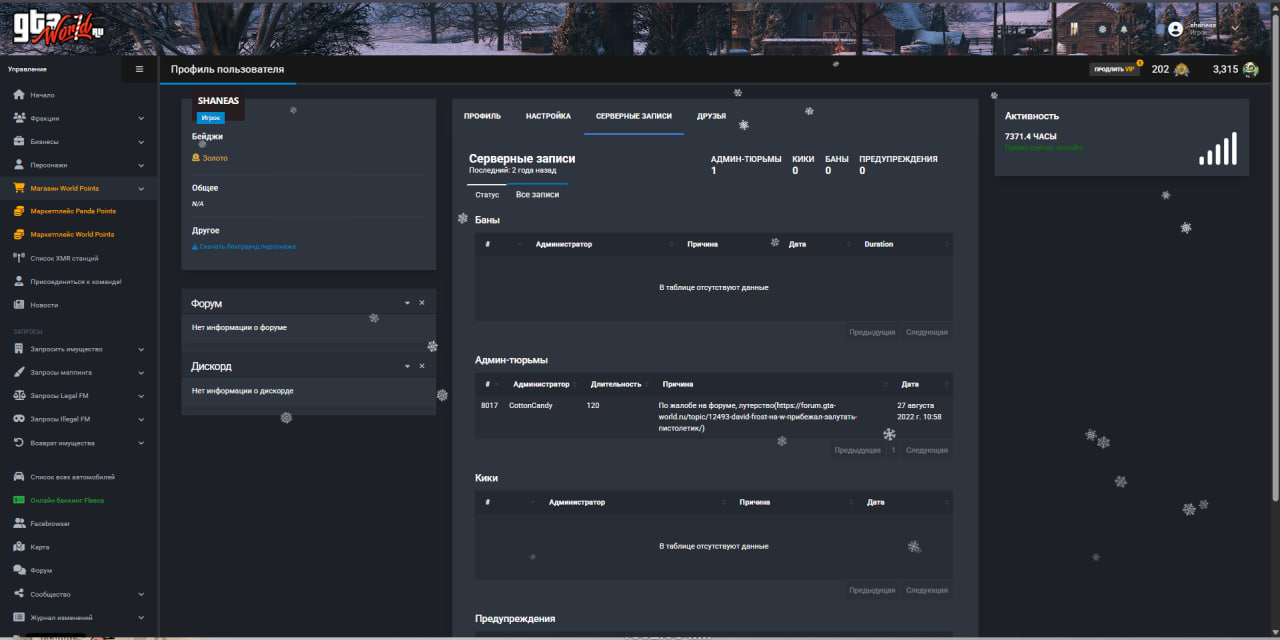Expand the Запросить имущество chevron

141,349
